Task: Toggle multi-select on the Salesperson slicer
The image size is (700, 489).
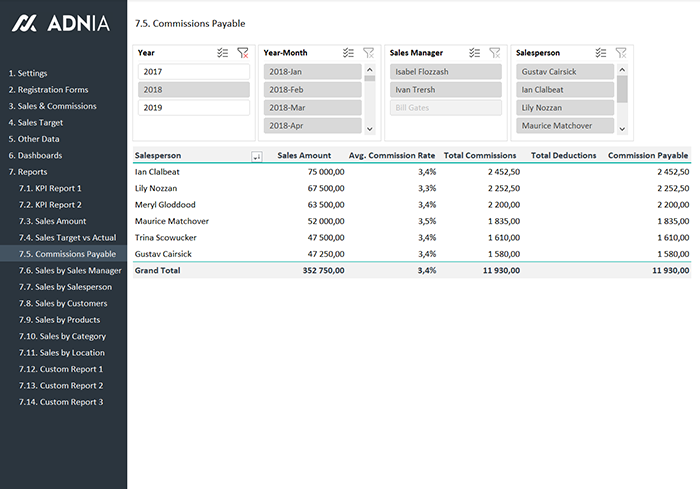Action: point(601,53)
